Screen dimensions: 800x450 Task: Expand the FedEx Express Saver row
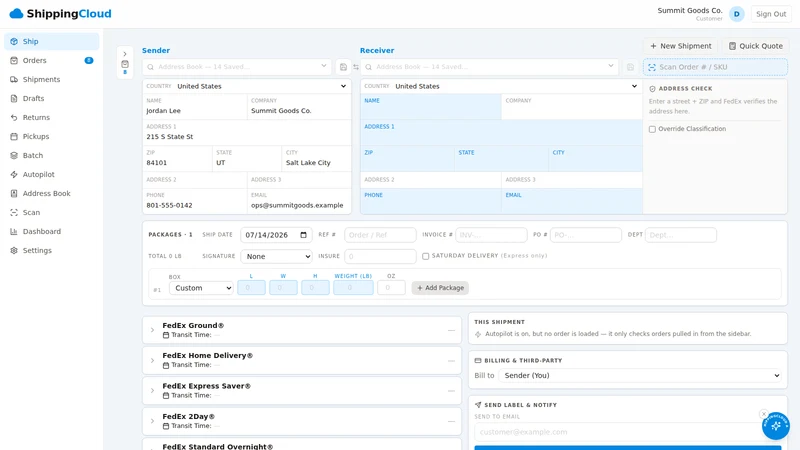pyautogui.click(x=302, y=391)
